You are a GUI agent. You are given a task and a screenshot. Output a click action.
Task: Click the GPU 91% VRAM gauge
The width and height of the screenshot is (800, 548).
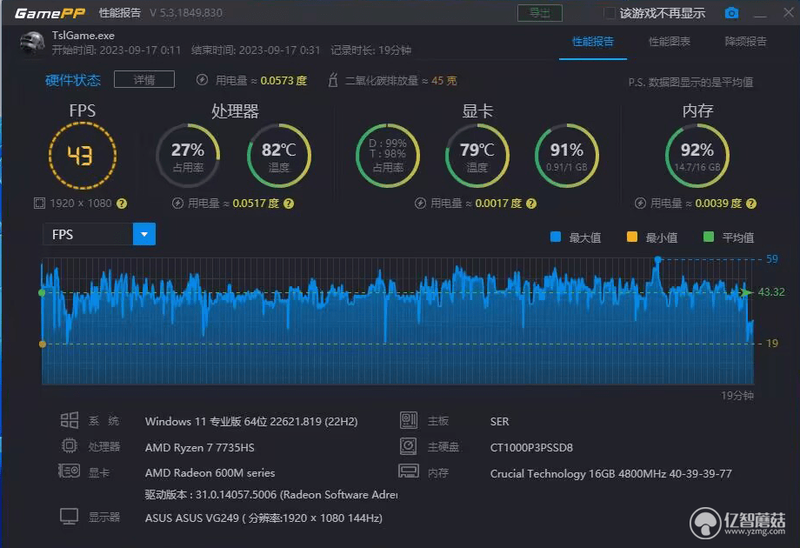point(567,156)
